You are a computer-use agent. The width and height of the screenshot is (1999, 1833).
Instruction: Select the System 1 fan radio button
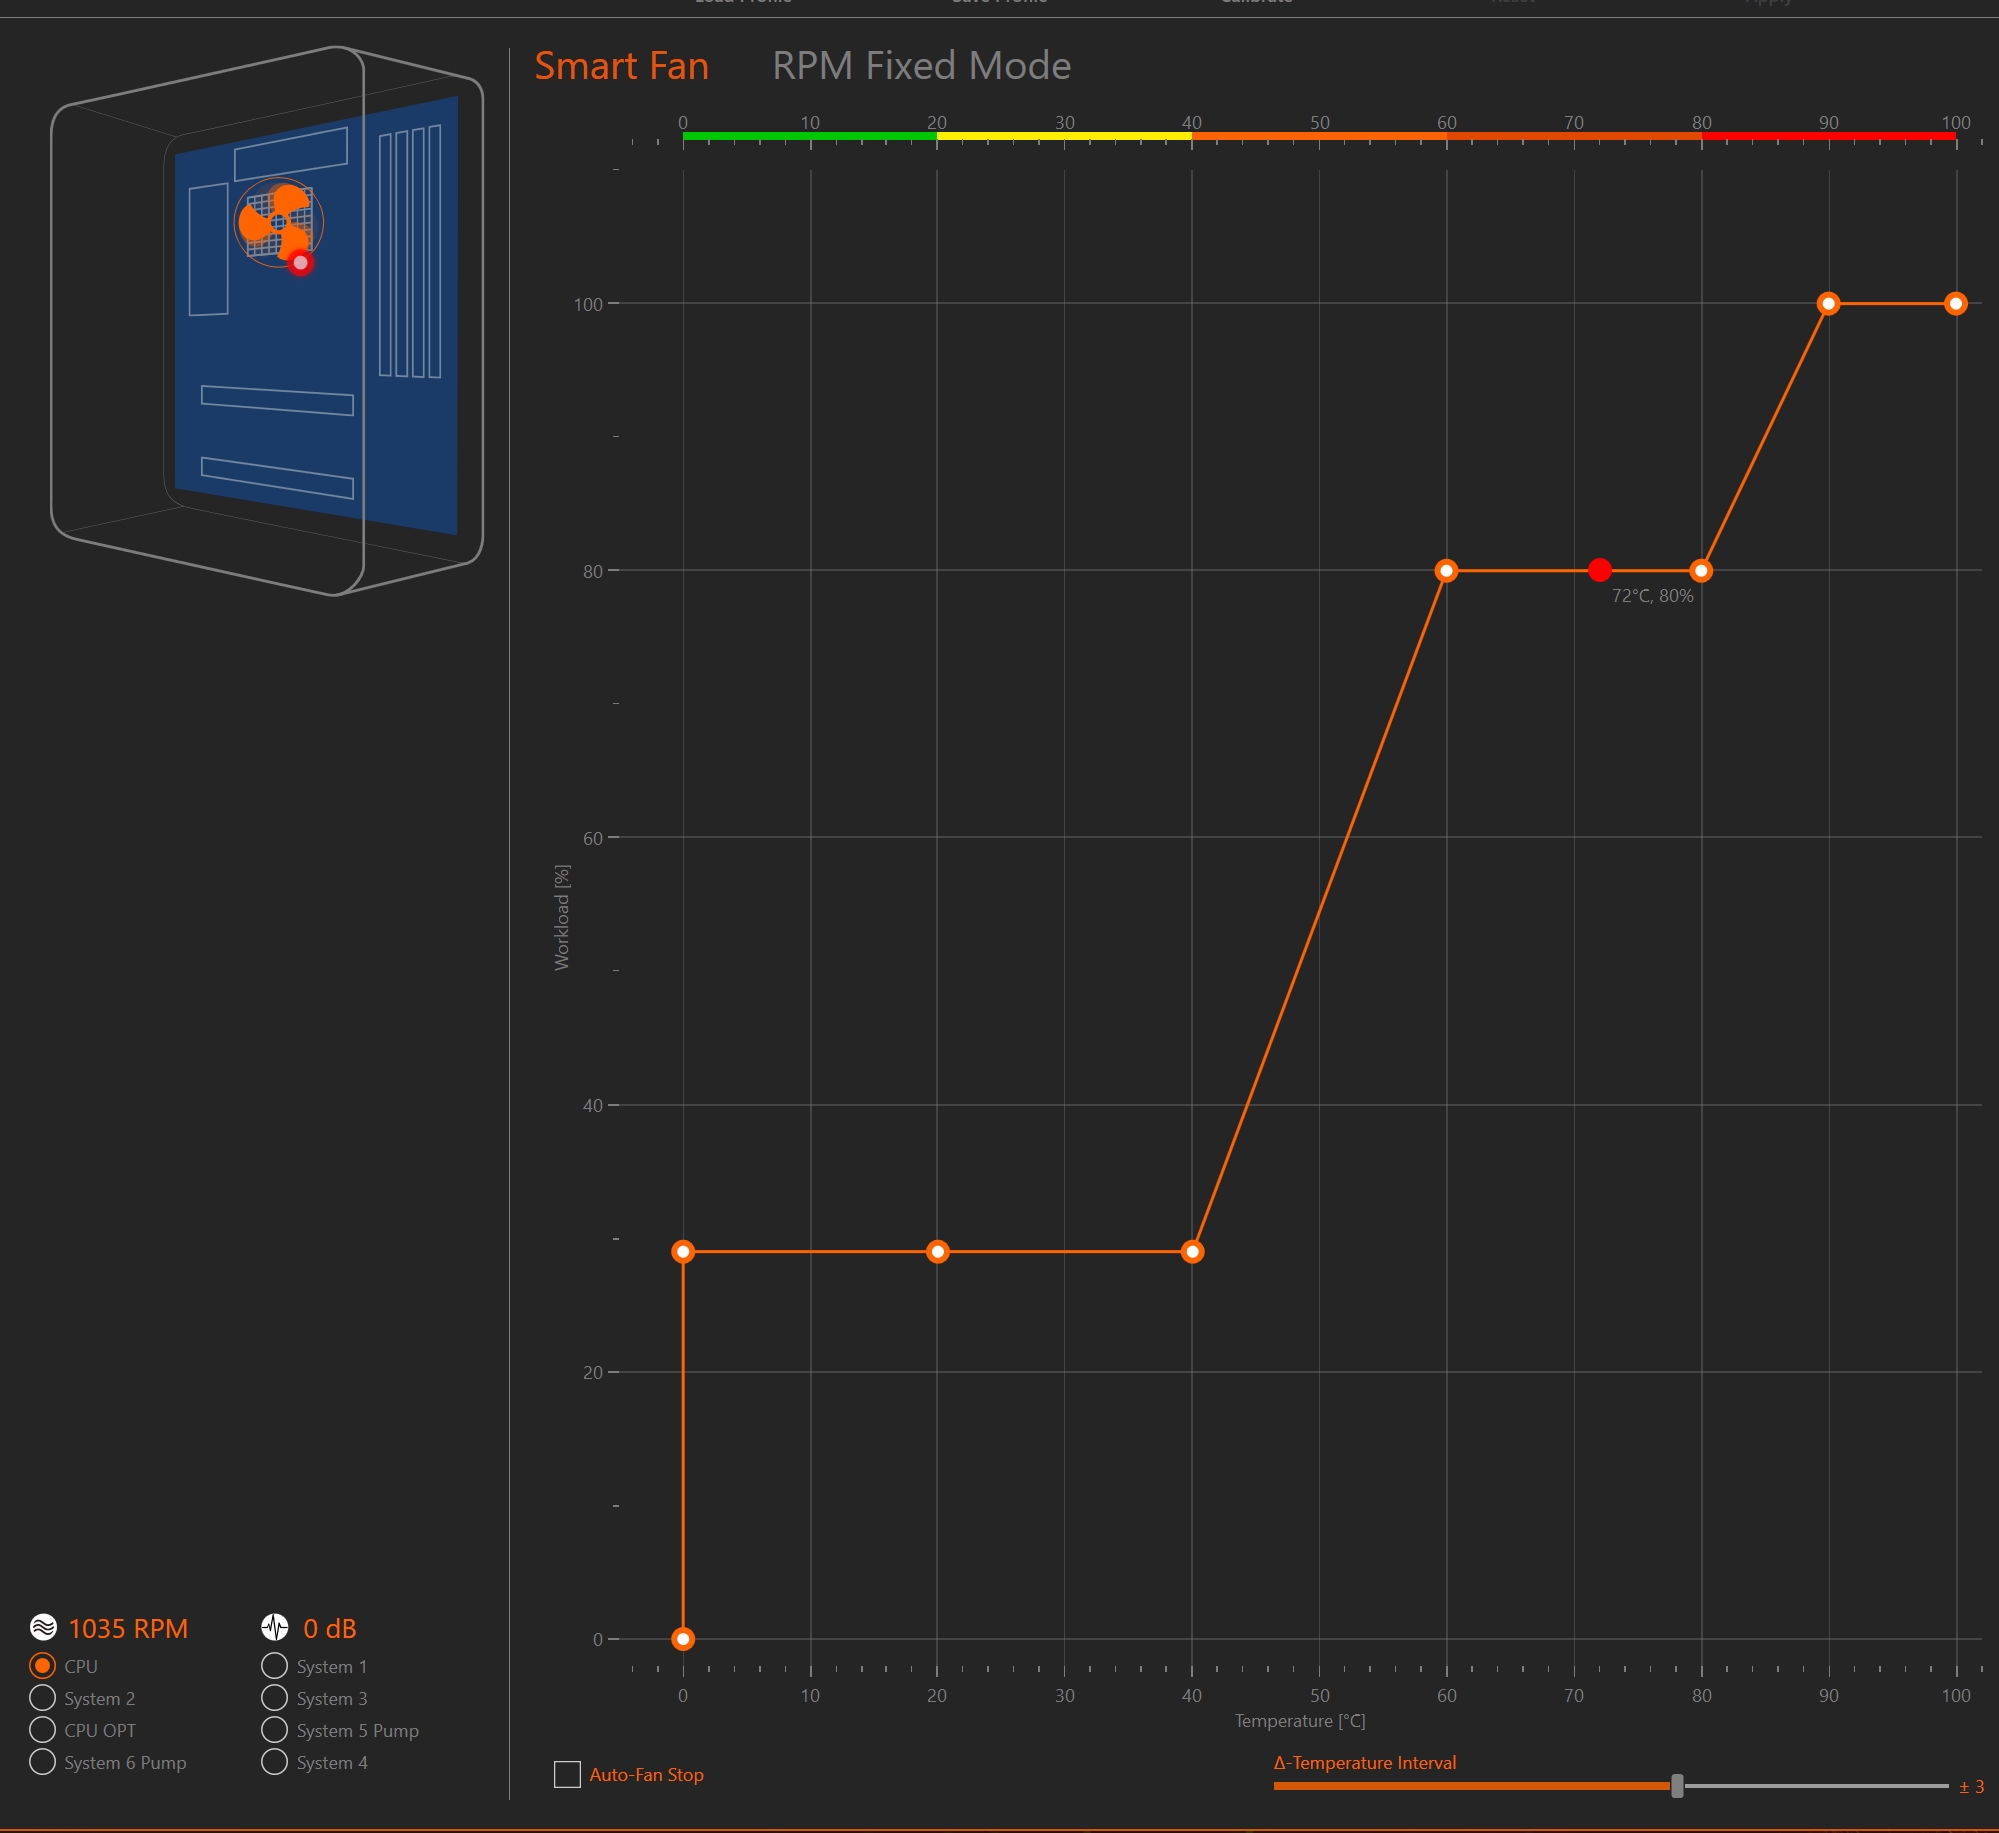[274, 1666]
